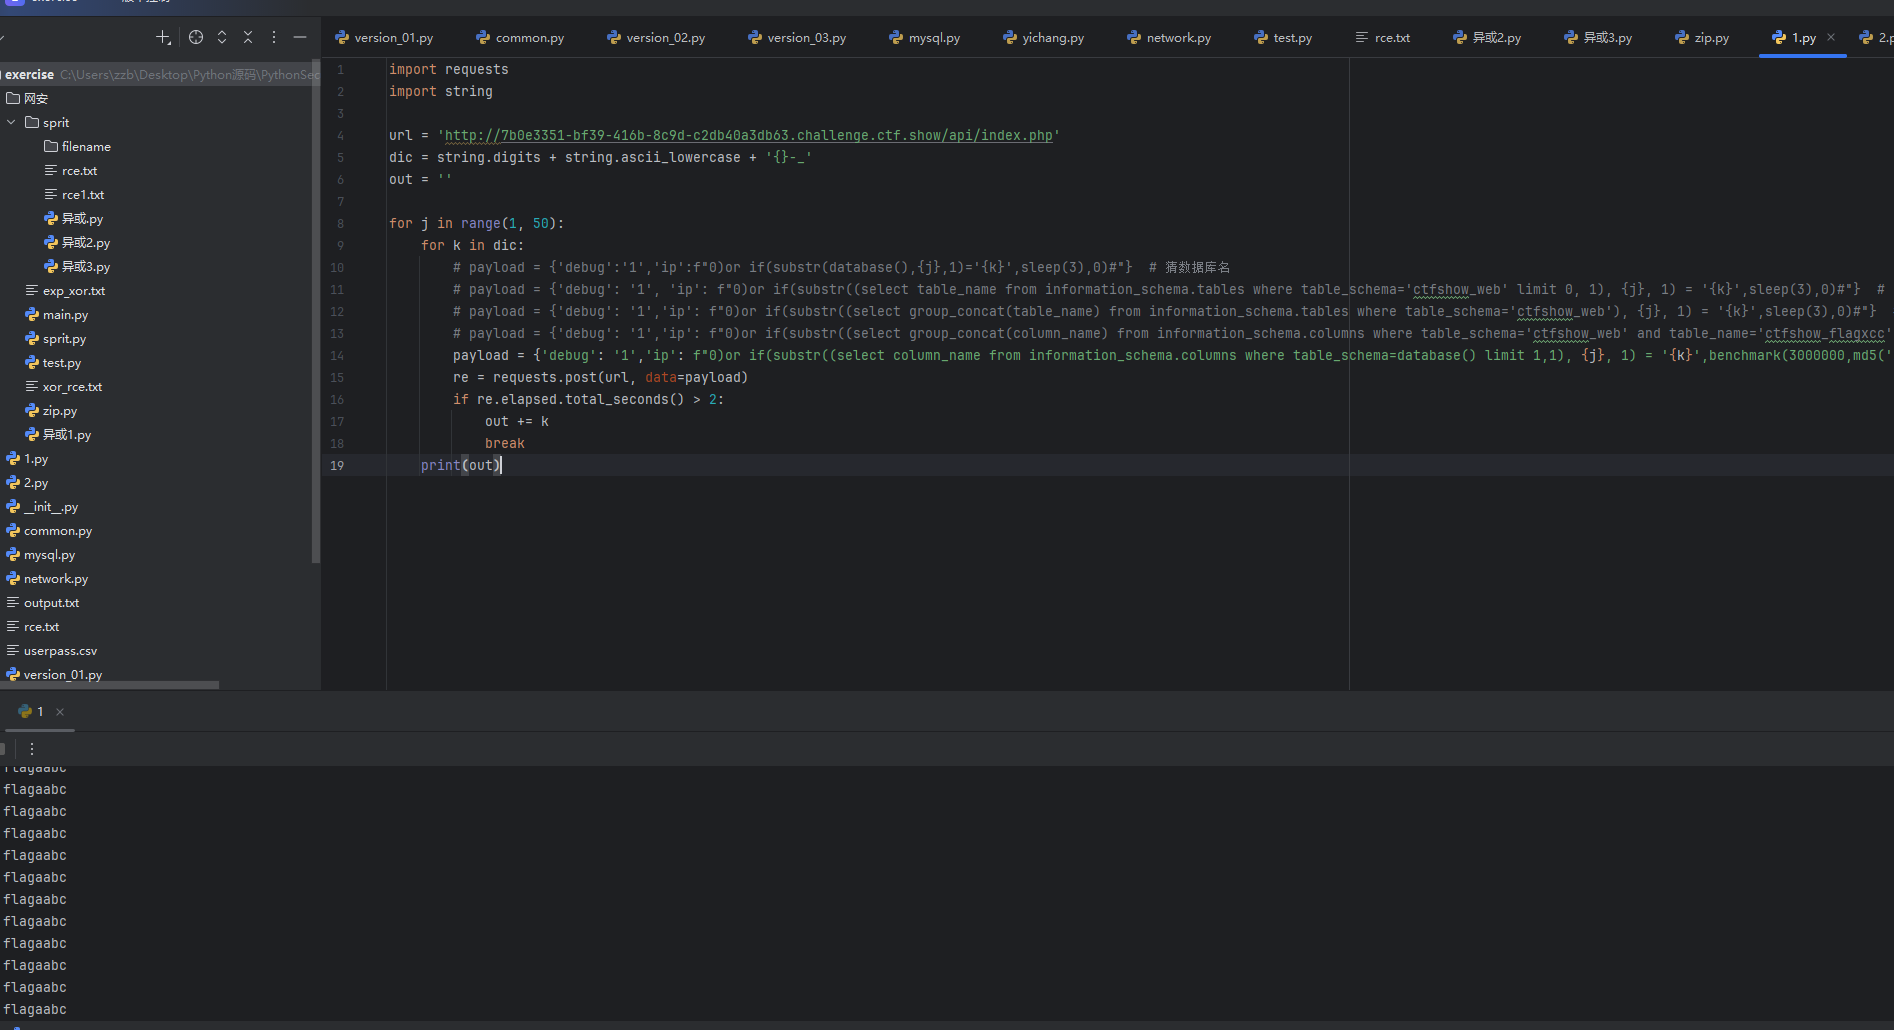
Task: Select the sprit folder row in the tree
Action: (x=160, y=122)
